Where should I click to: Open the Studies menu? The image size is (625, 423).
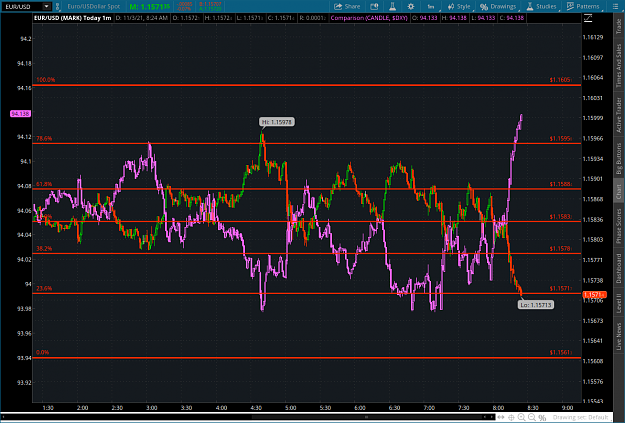coord(541,6)
